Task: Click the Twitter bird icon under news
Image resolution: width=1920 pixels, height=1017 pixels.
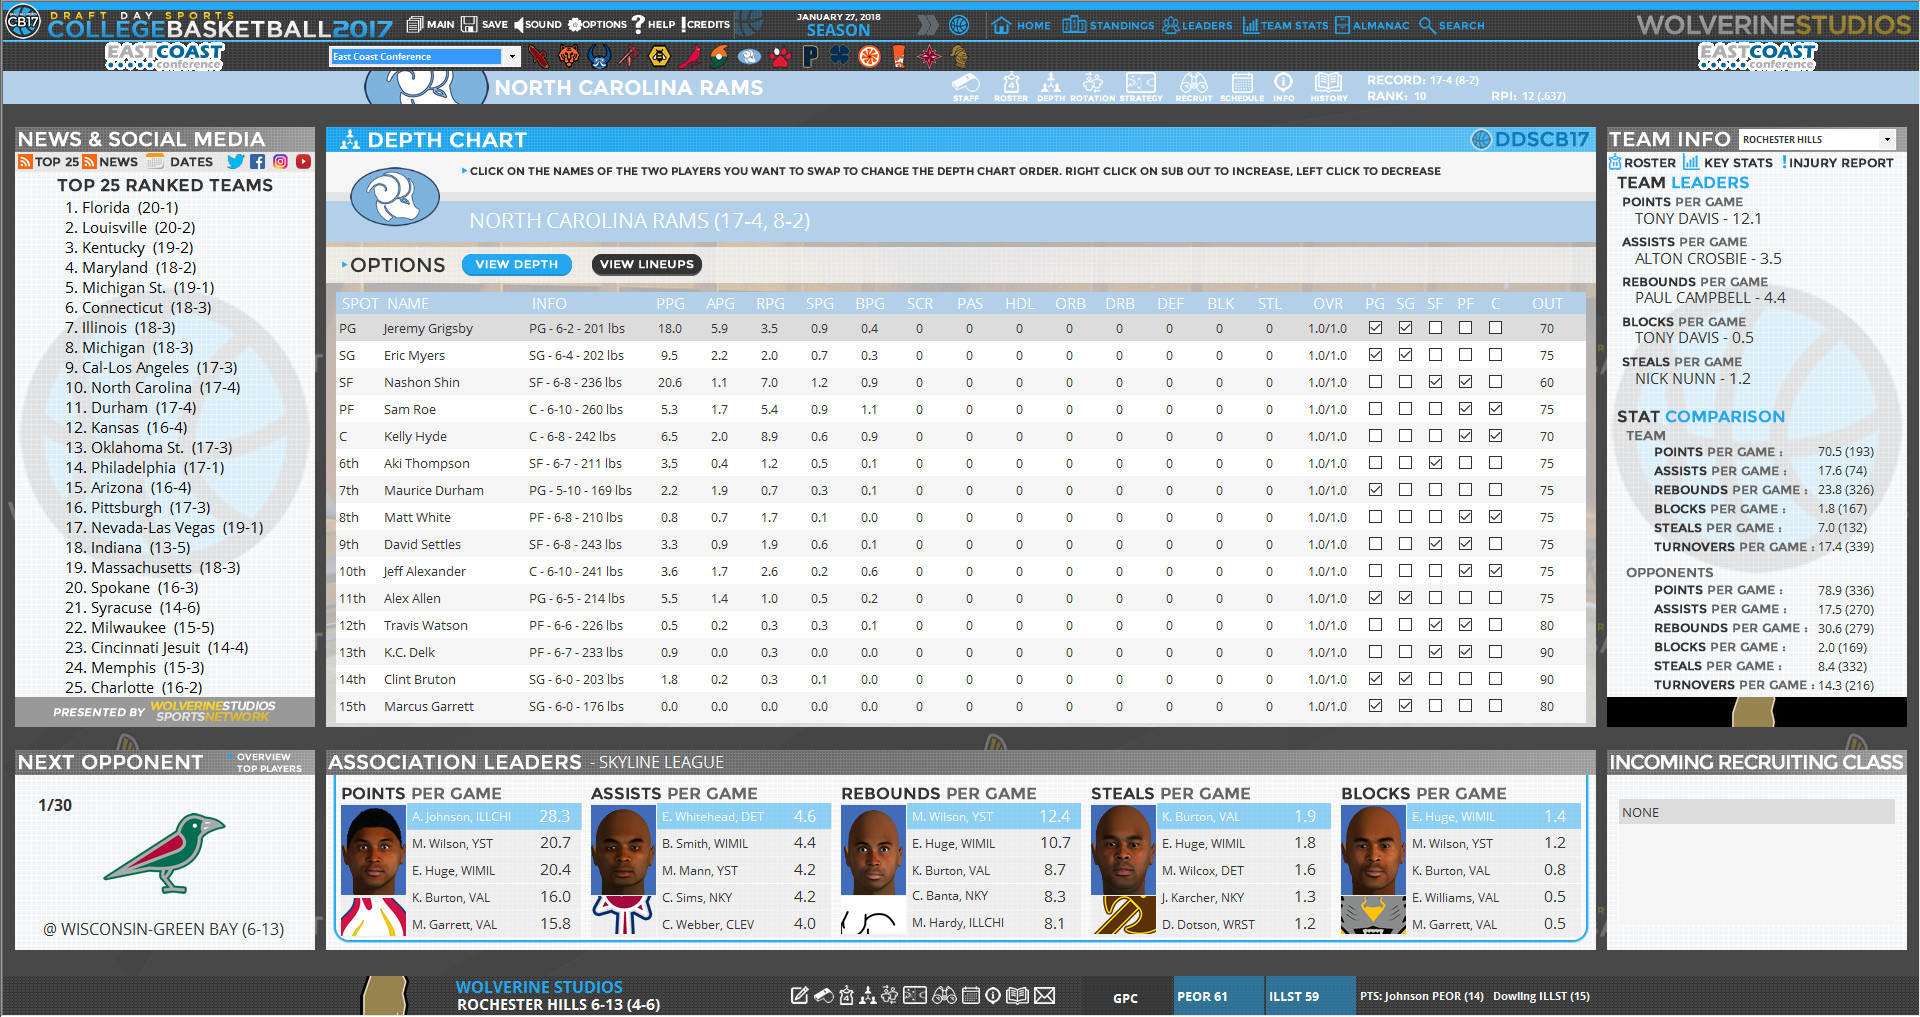Action: 236,161
